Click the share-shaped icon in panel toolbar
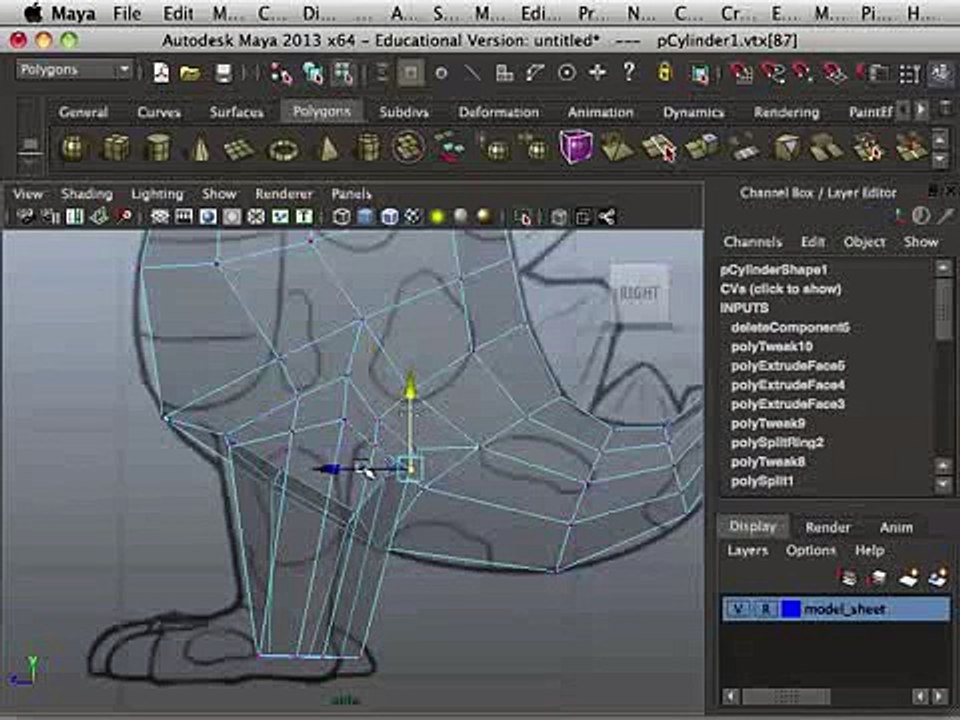 tap(607, 216)
